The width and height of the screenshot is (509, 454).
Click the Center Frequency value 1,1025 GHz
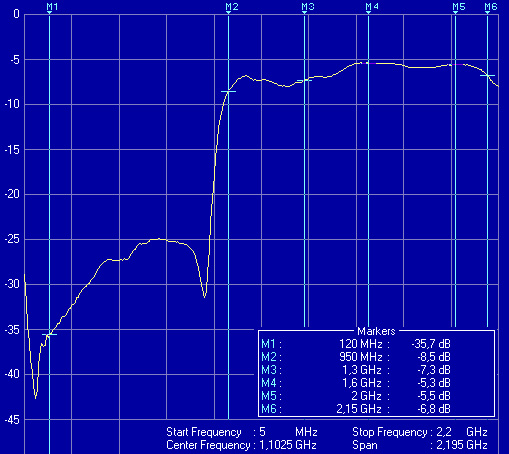[288, 445]
